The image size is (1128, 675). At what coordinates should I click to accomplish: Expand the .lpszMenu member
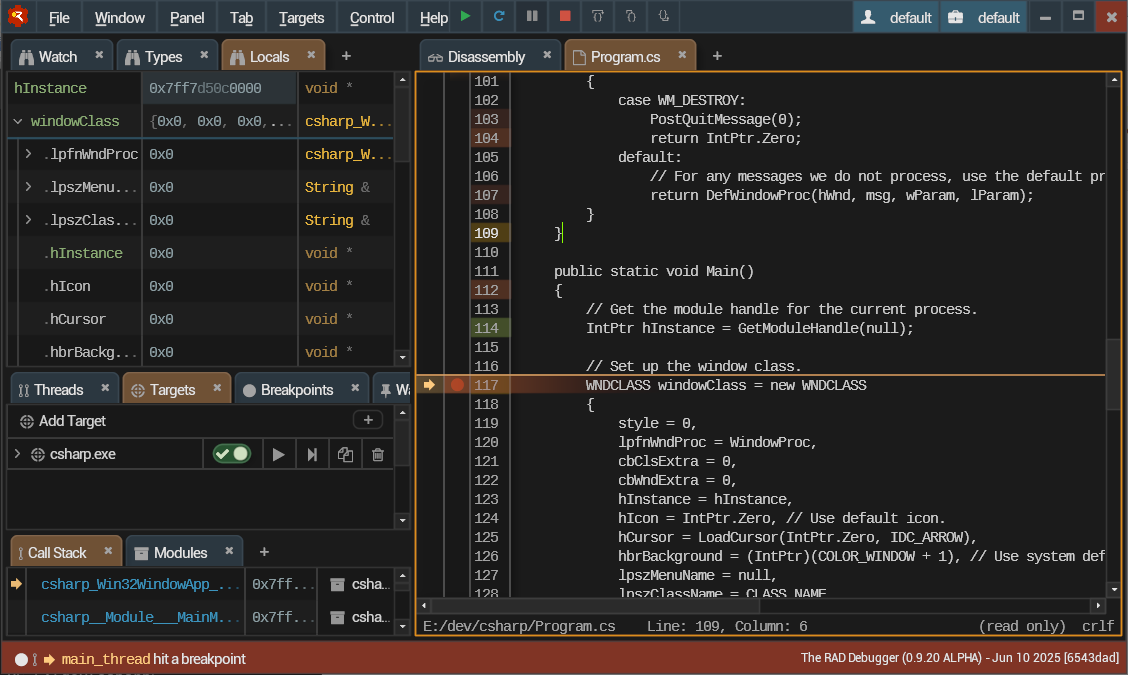[x=28, y=186]
